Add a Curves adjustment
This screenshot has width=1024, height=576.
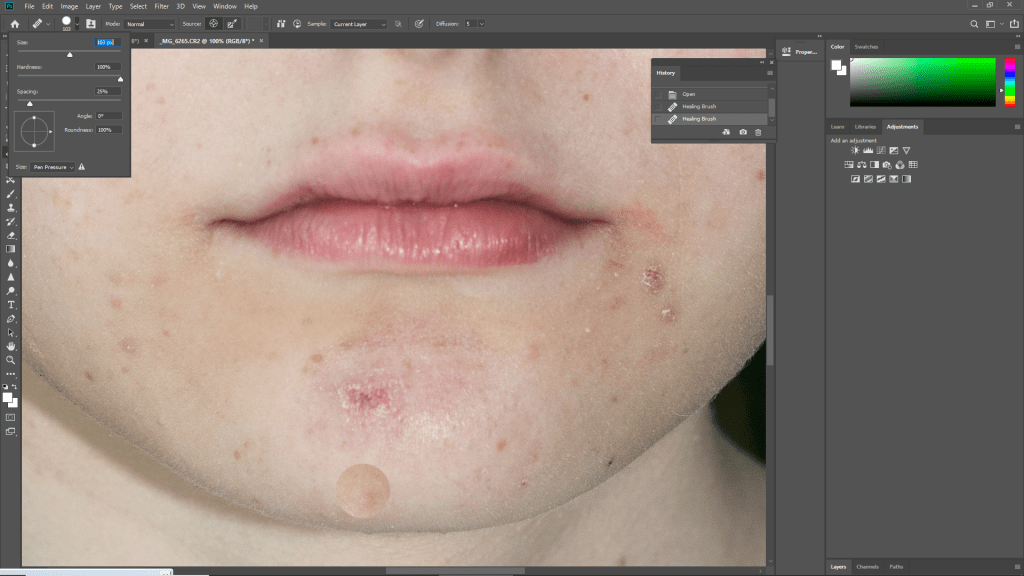881,150
